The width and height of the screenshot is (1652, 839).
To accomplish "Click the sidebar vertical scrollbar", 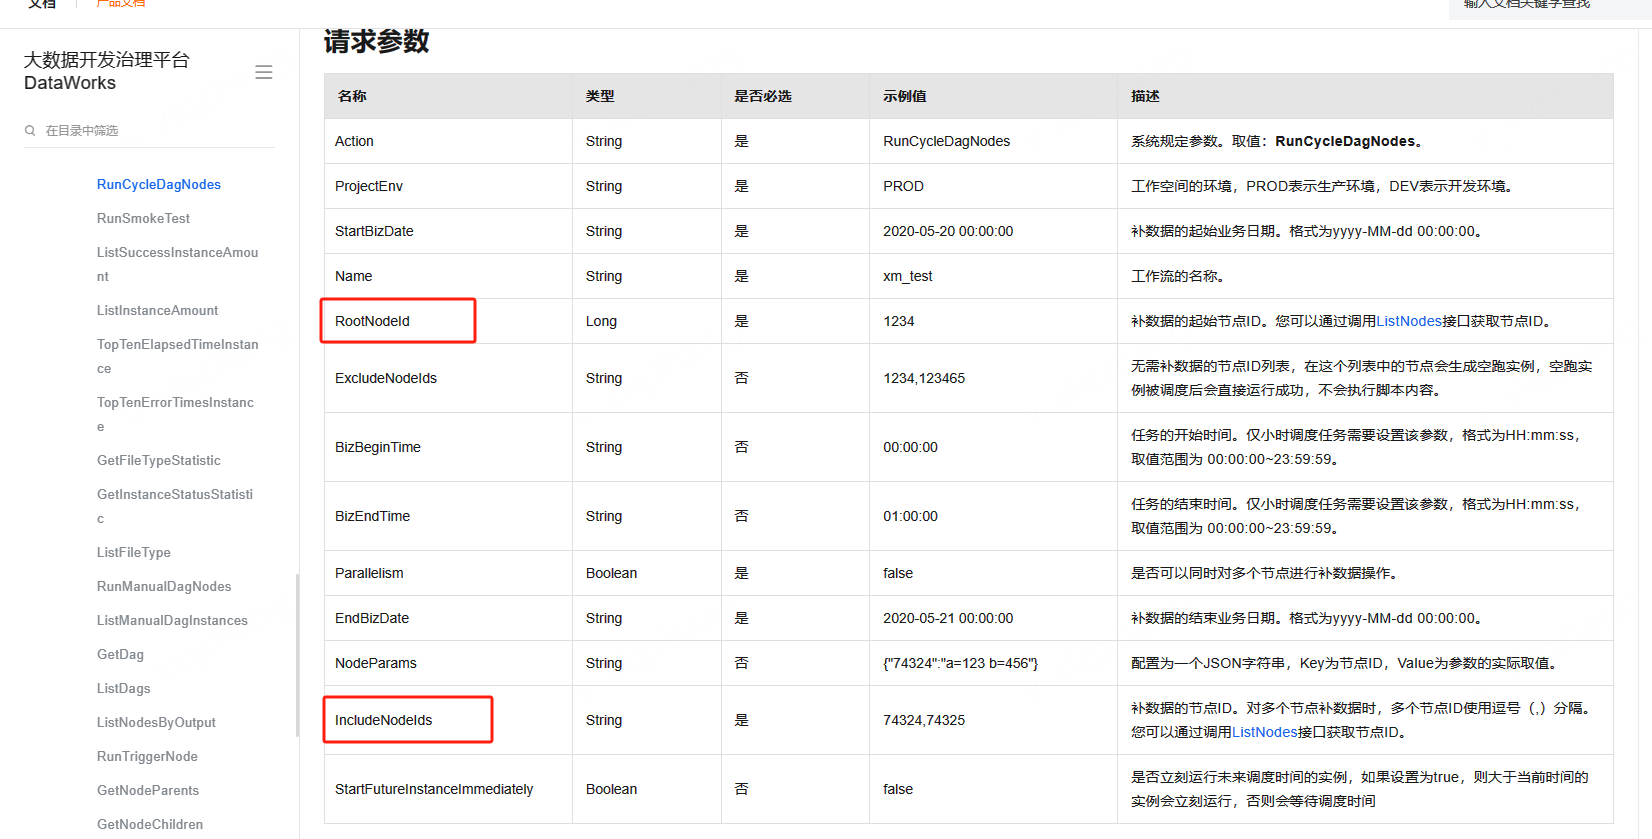I will click(x=297, y=655).
